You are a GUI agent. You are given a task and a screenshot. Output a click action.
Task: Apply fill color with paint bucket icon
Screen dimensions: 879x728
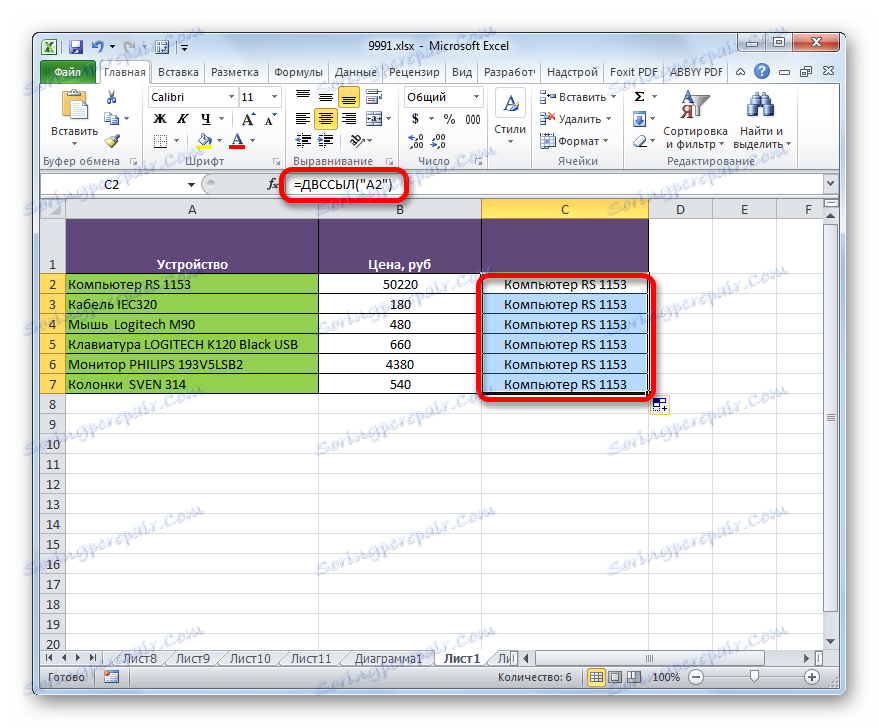tap(205, 141)
